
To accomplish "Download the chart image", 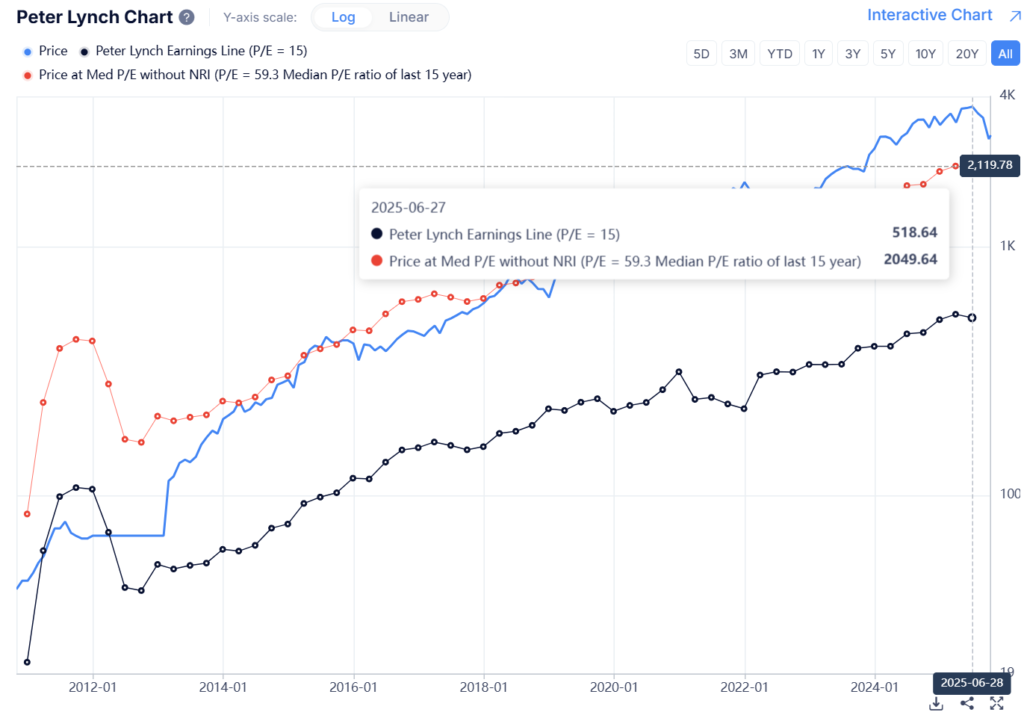I will pyautogui.click(x=936, y=704).
